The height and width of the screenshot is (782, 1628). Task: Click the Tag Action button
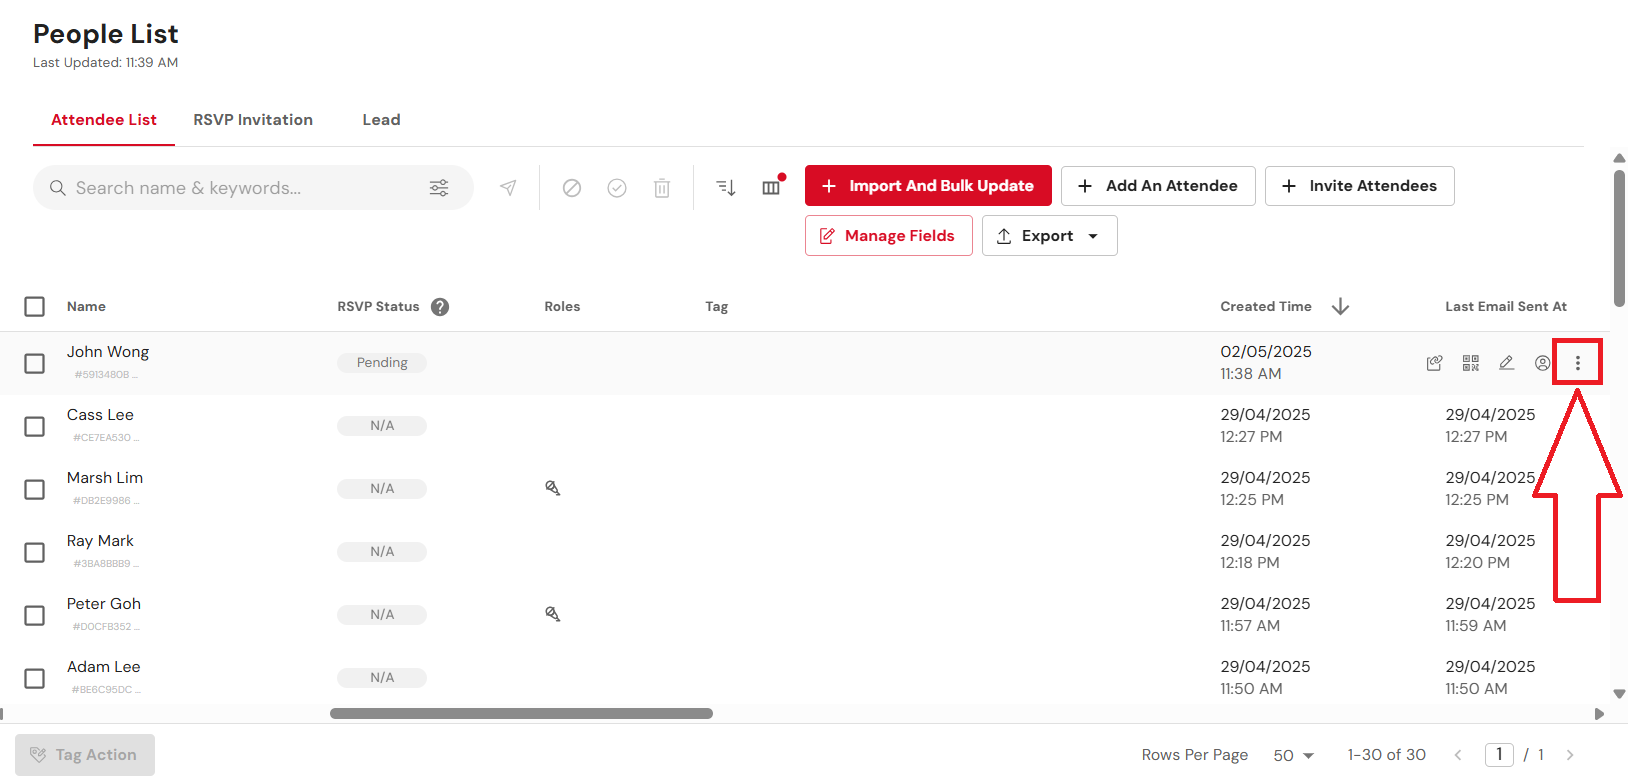pos(85,755)
